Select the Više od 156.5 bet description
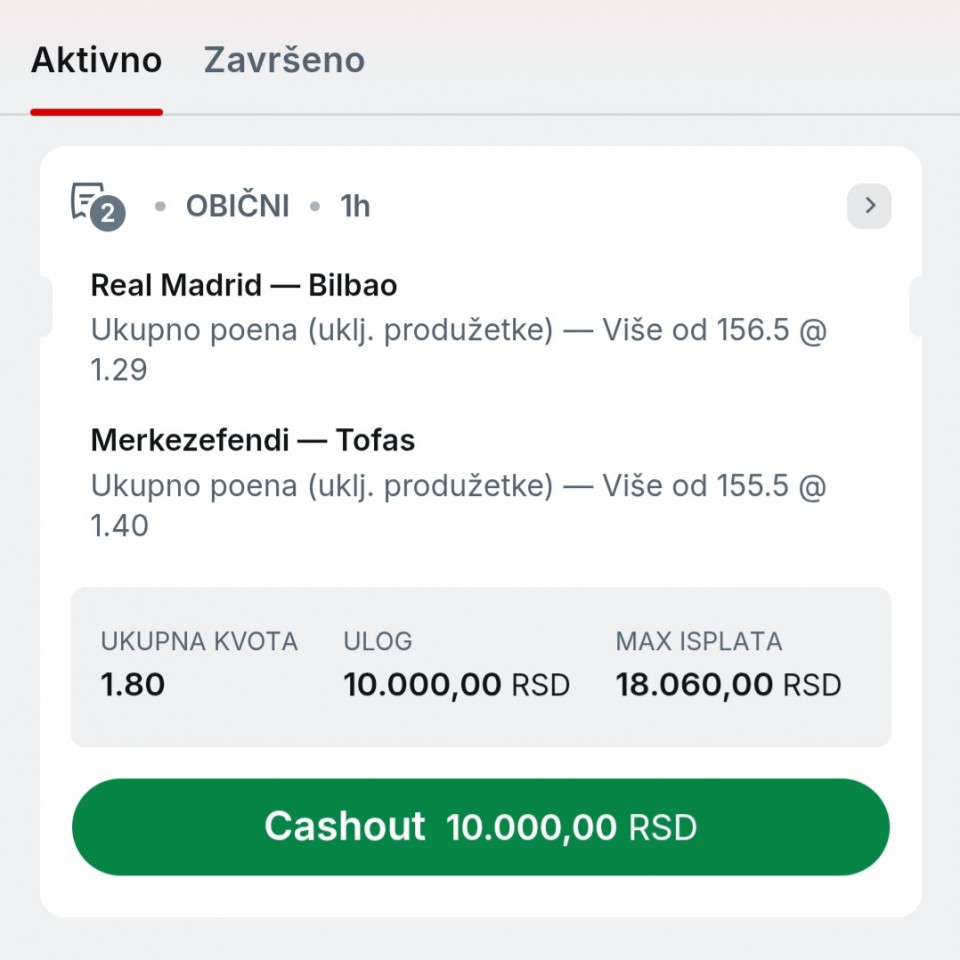This screenshot has height=960, width=960. pos(458,330)
